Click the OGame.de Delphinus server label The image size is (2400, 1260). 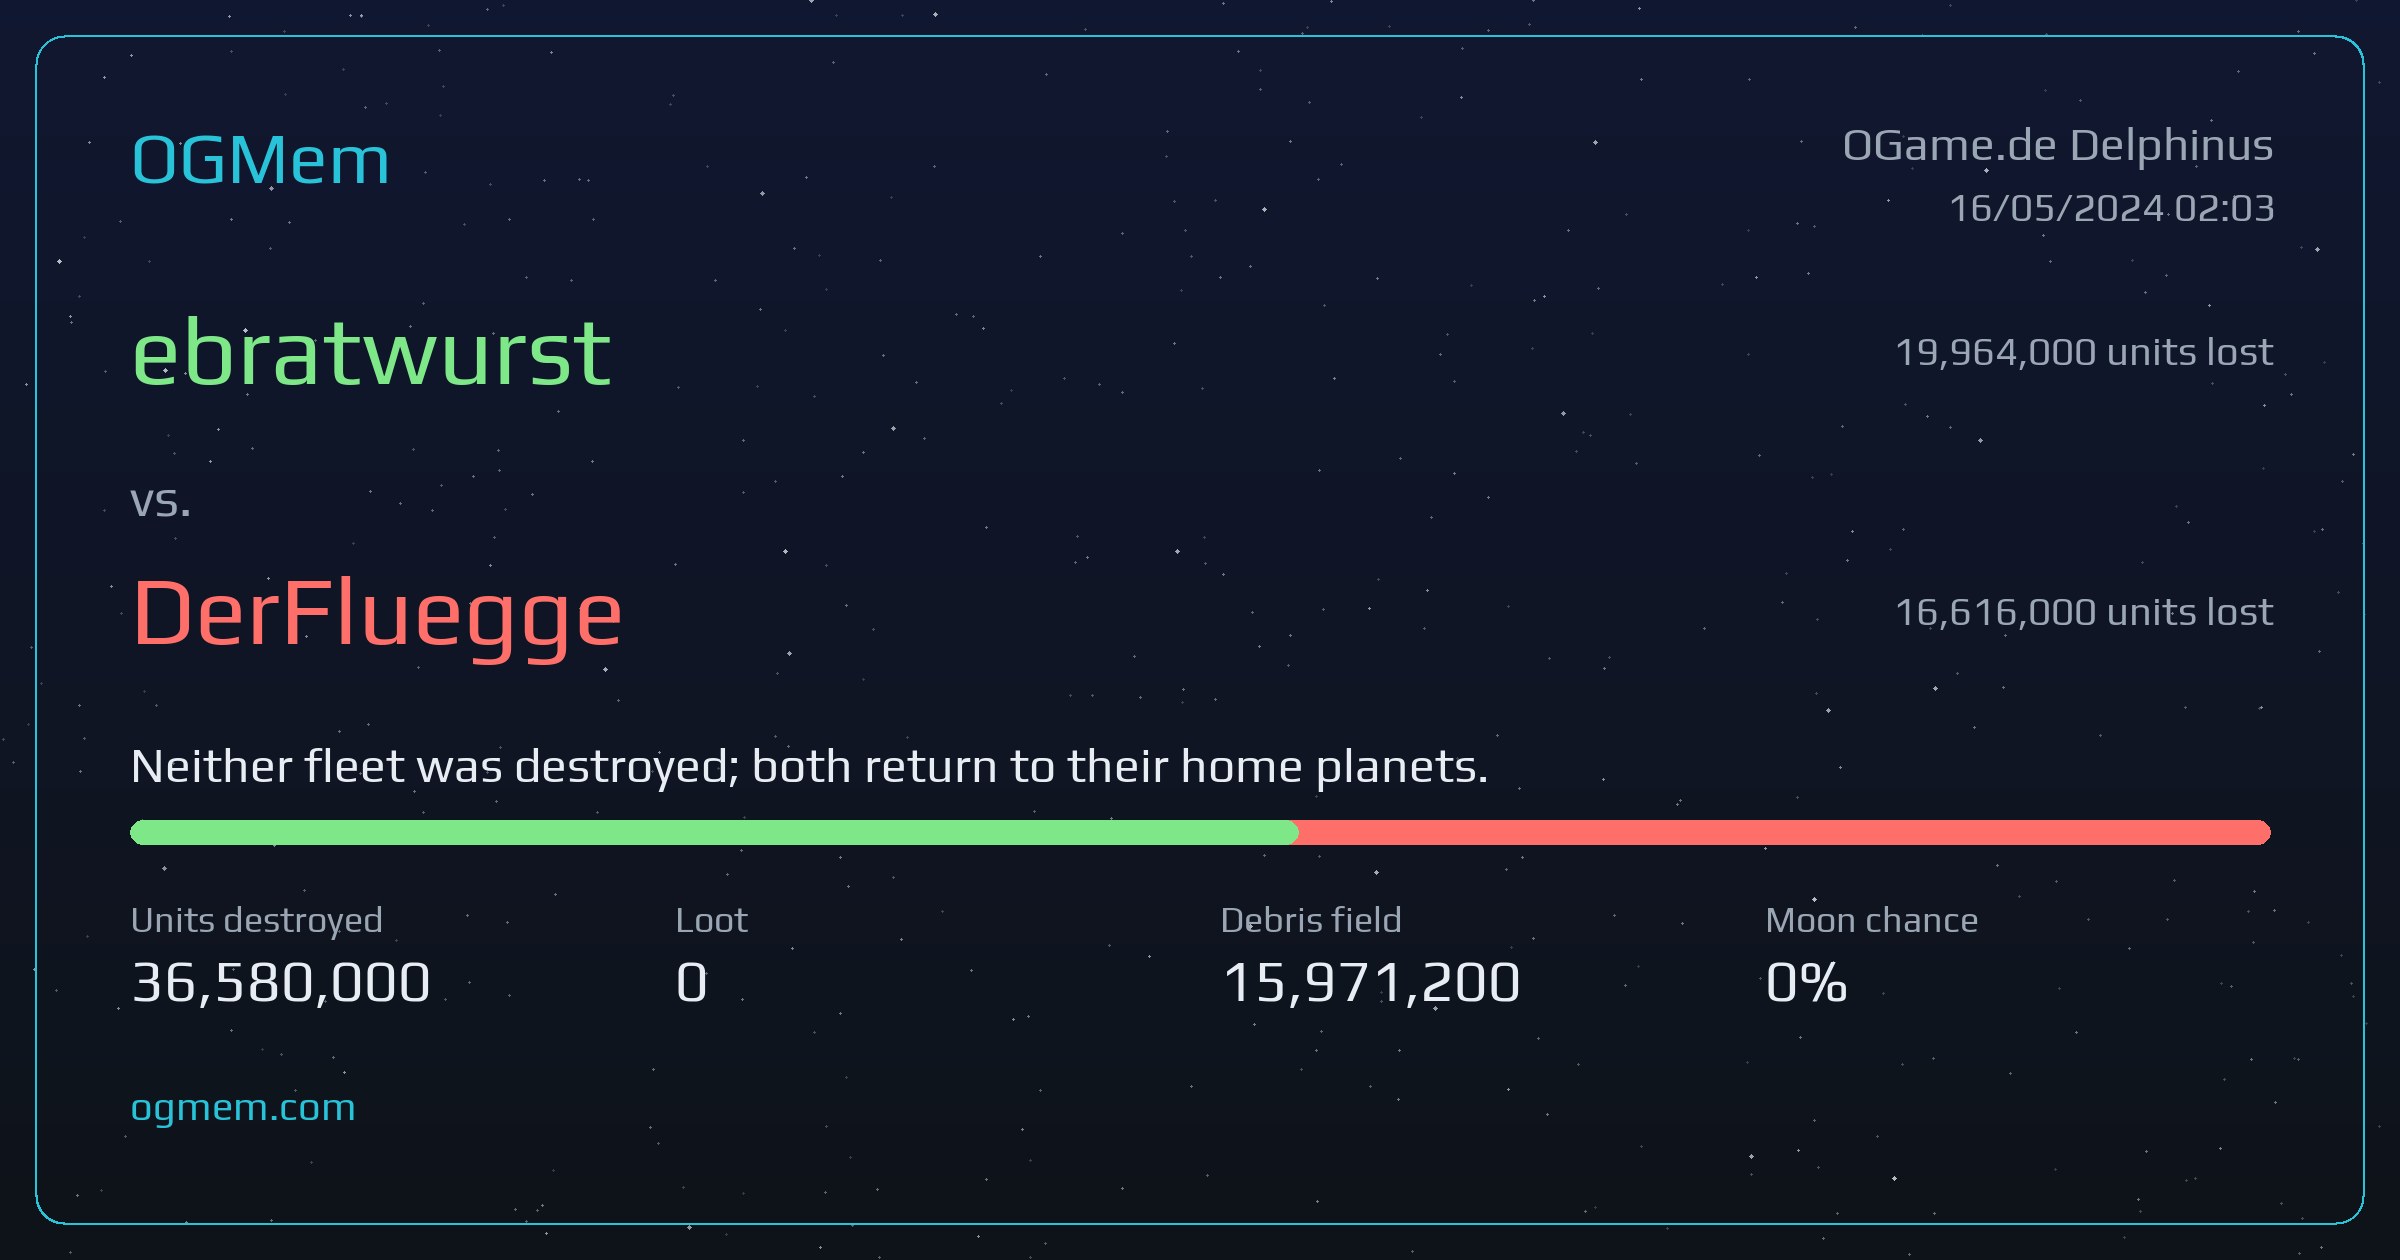[x=2058, y=146]
